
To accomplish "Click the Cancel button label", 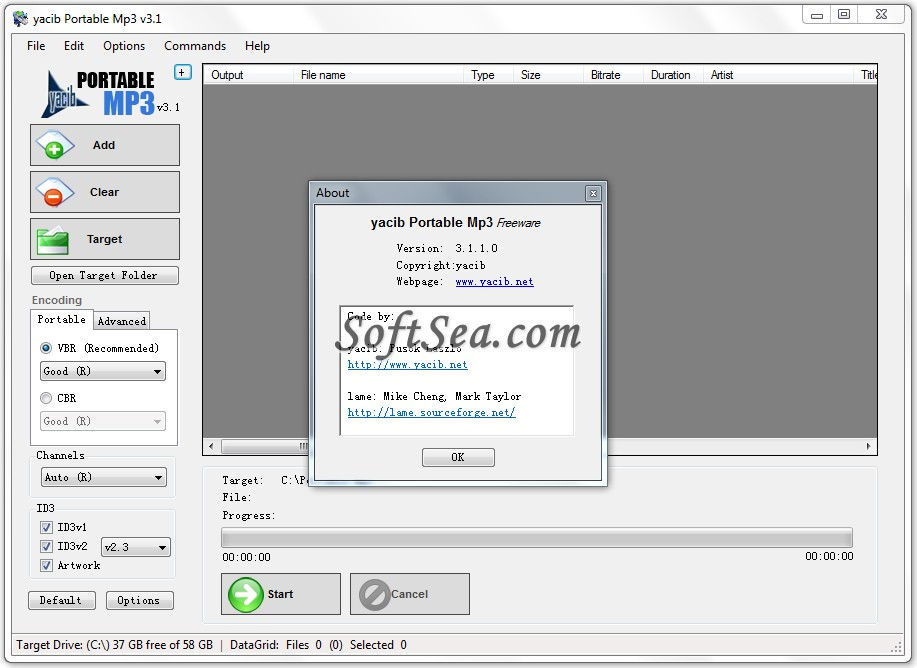I will (409, 594).
